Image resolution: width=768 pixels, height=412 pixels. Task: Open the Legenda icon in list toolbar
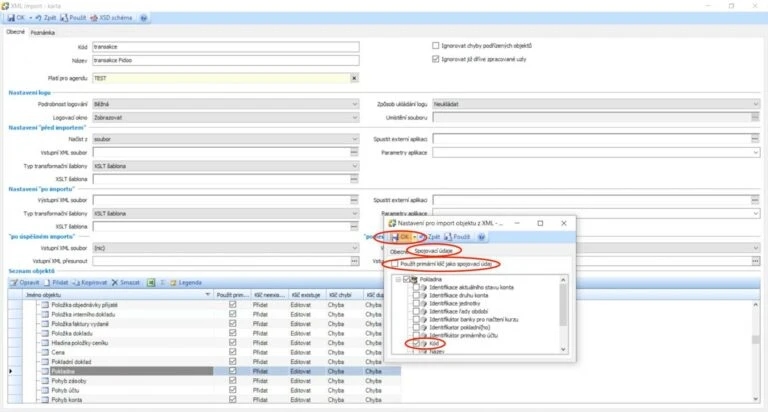(x=173, y=283)
